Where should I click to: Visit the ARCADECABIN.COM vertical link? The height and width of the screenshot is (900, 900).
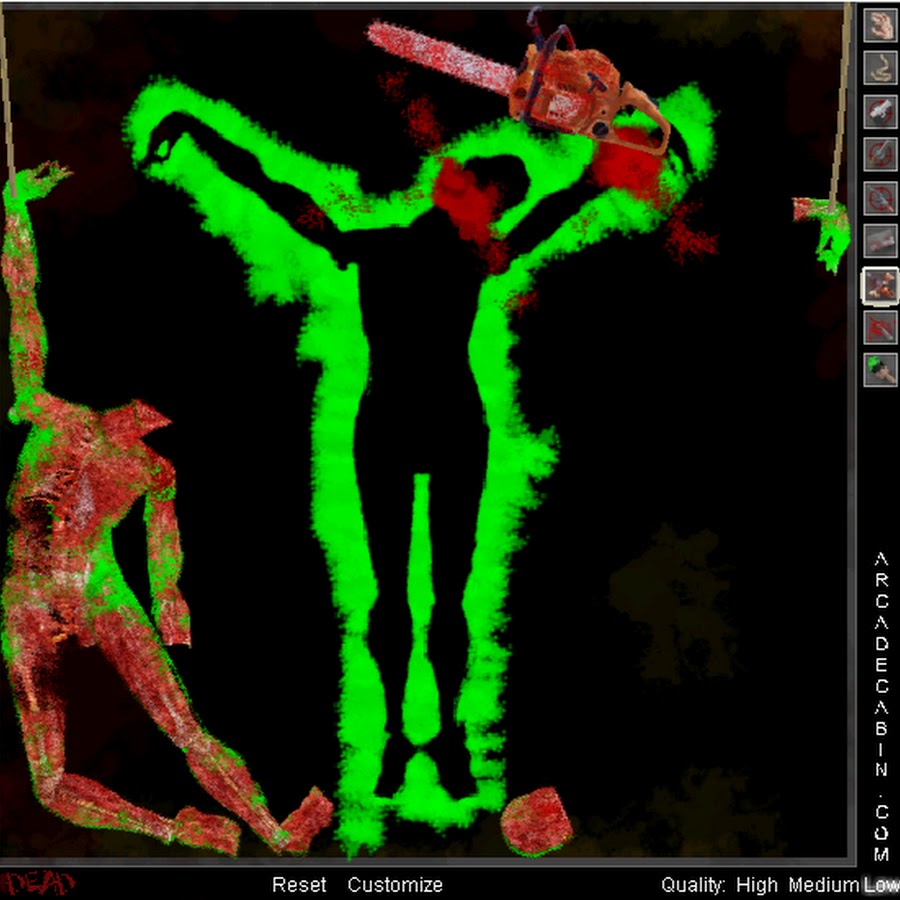coord(881,706)
